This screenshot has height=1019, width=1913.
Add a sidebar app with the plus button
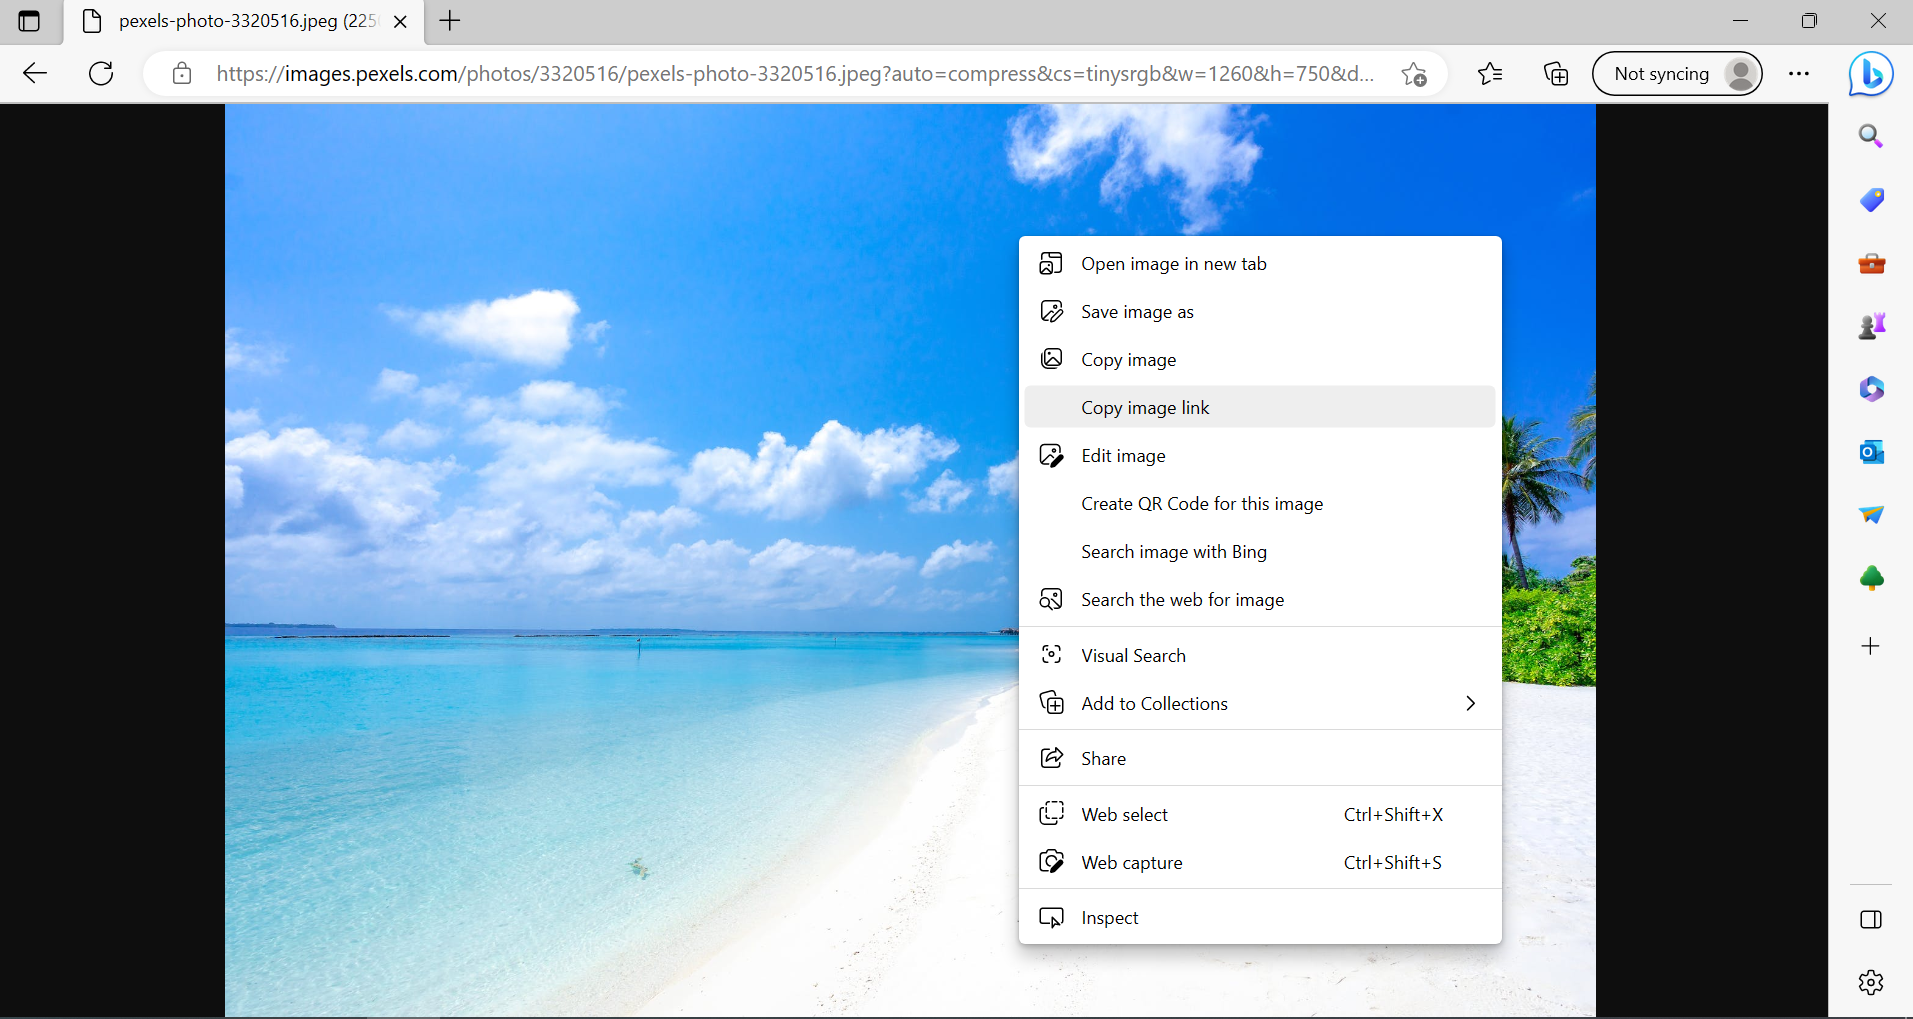tap(1870, 646)
